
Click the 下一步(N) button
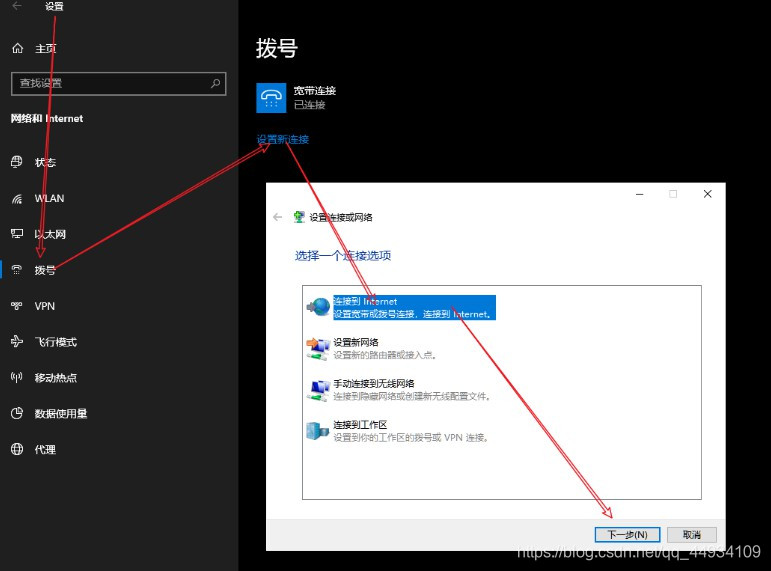pos(627,535)
